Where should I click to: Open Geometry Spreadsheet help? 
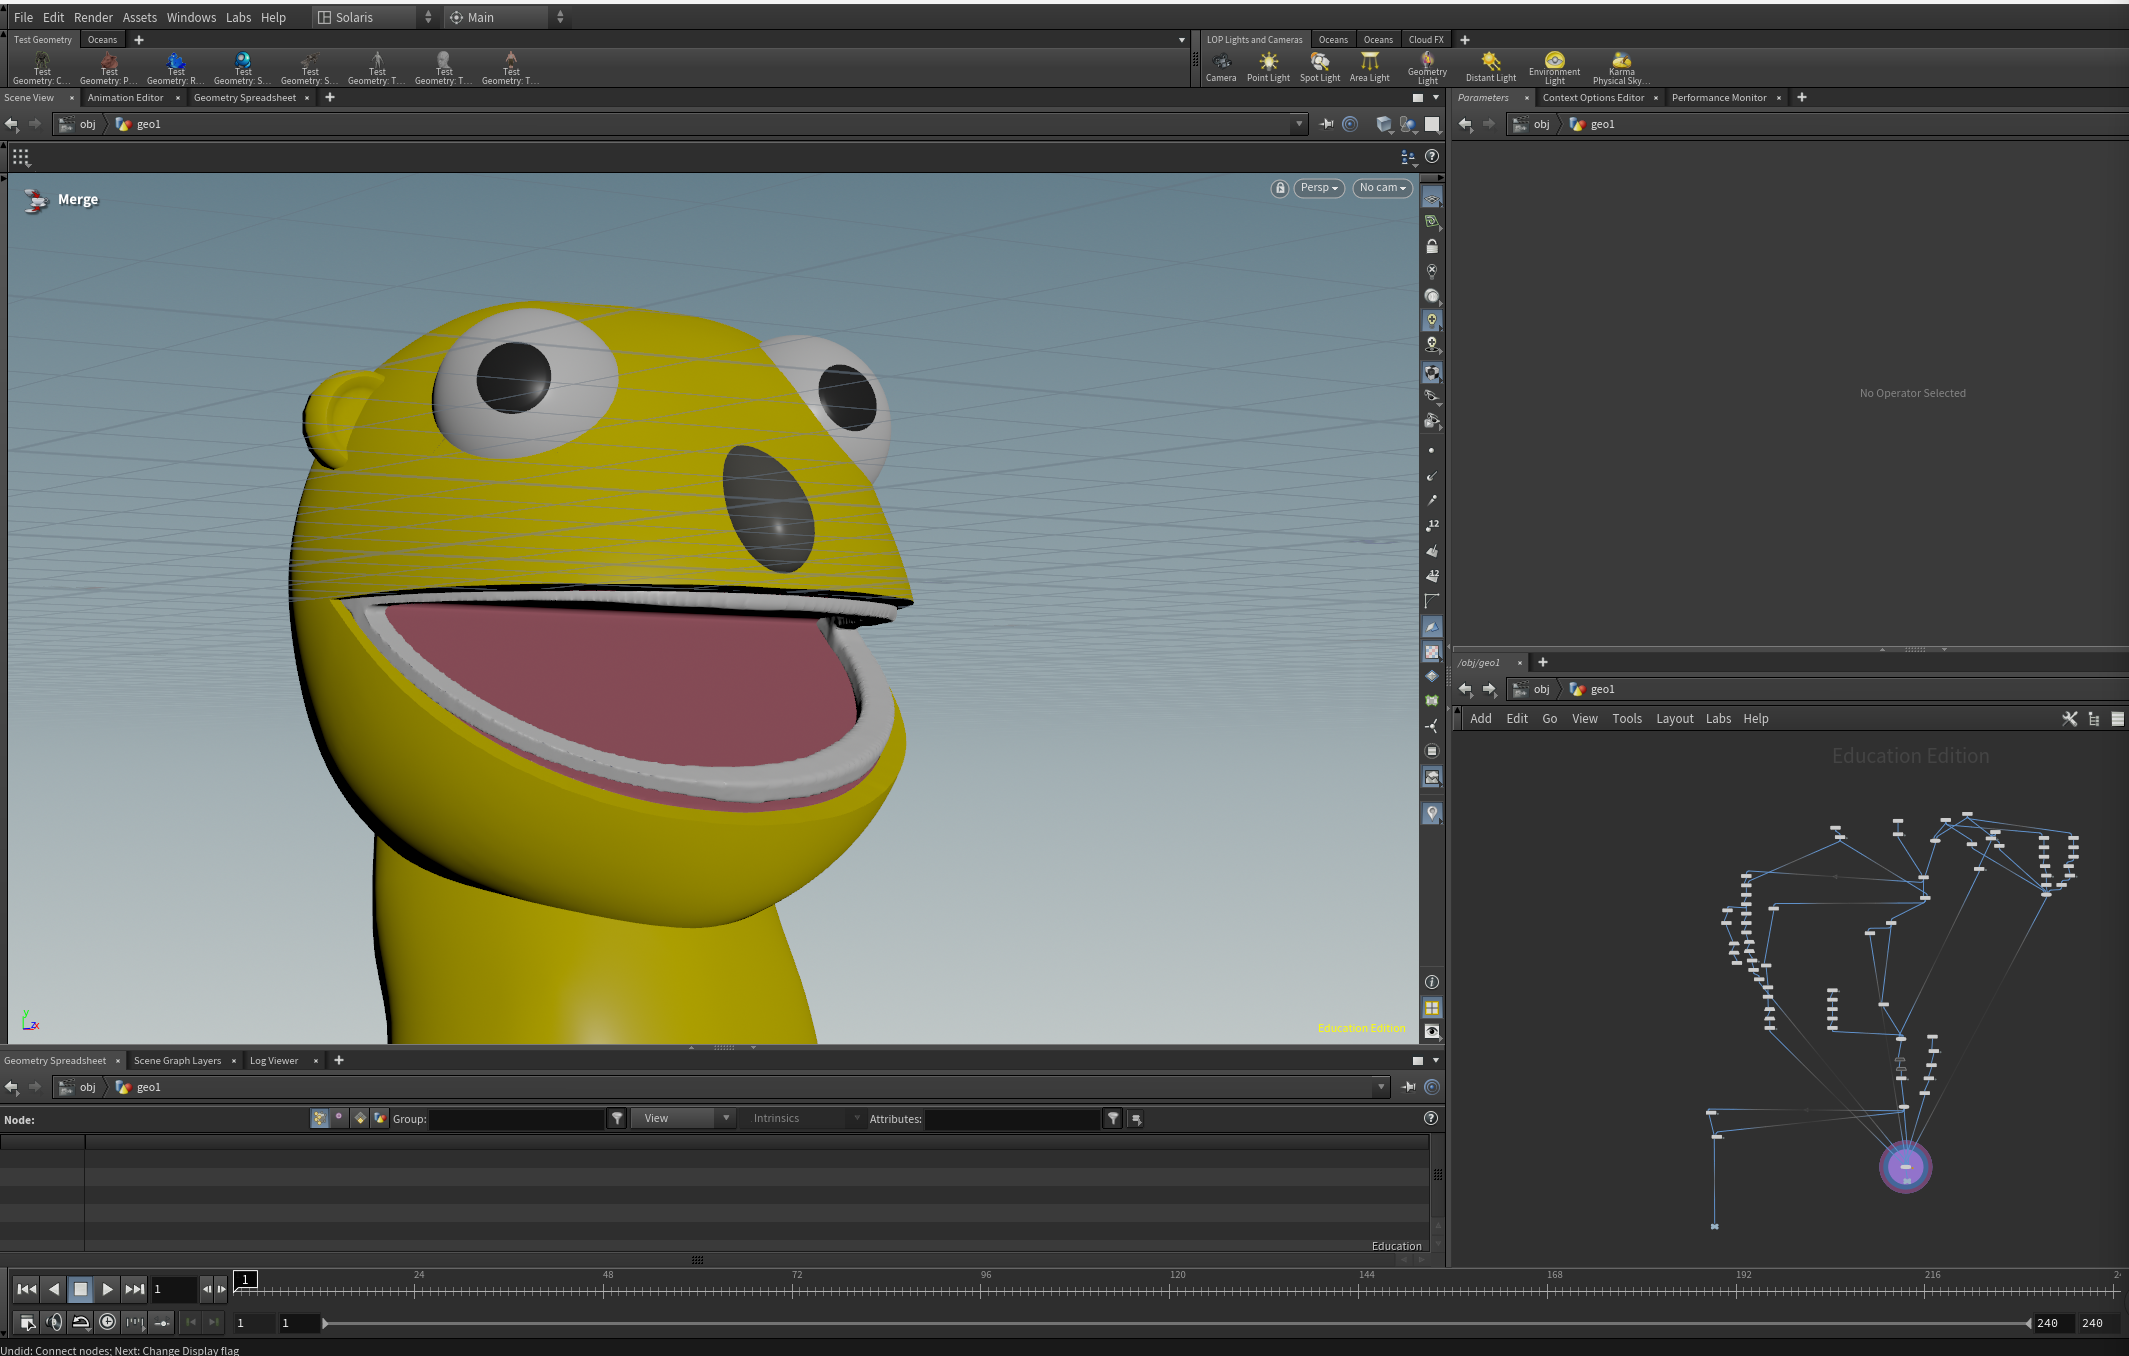1431,1118
